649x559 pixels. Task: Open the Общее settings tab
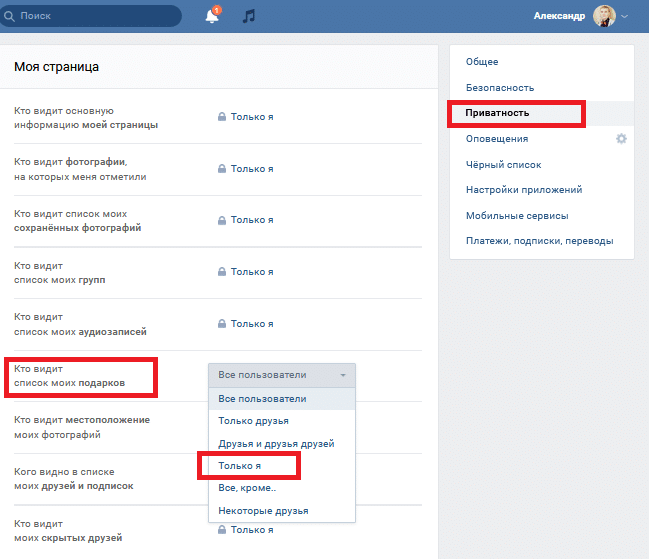[482, 62]
